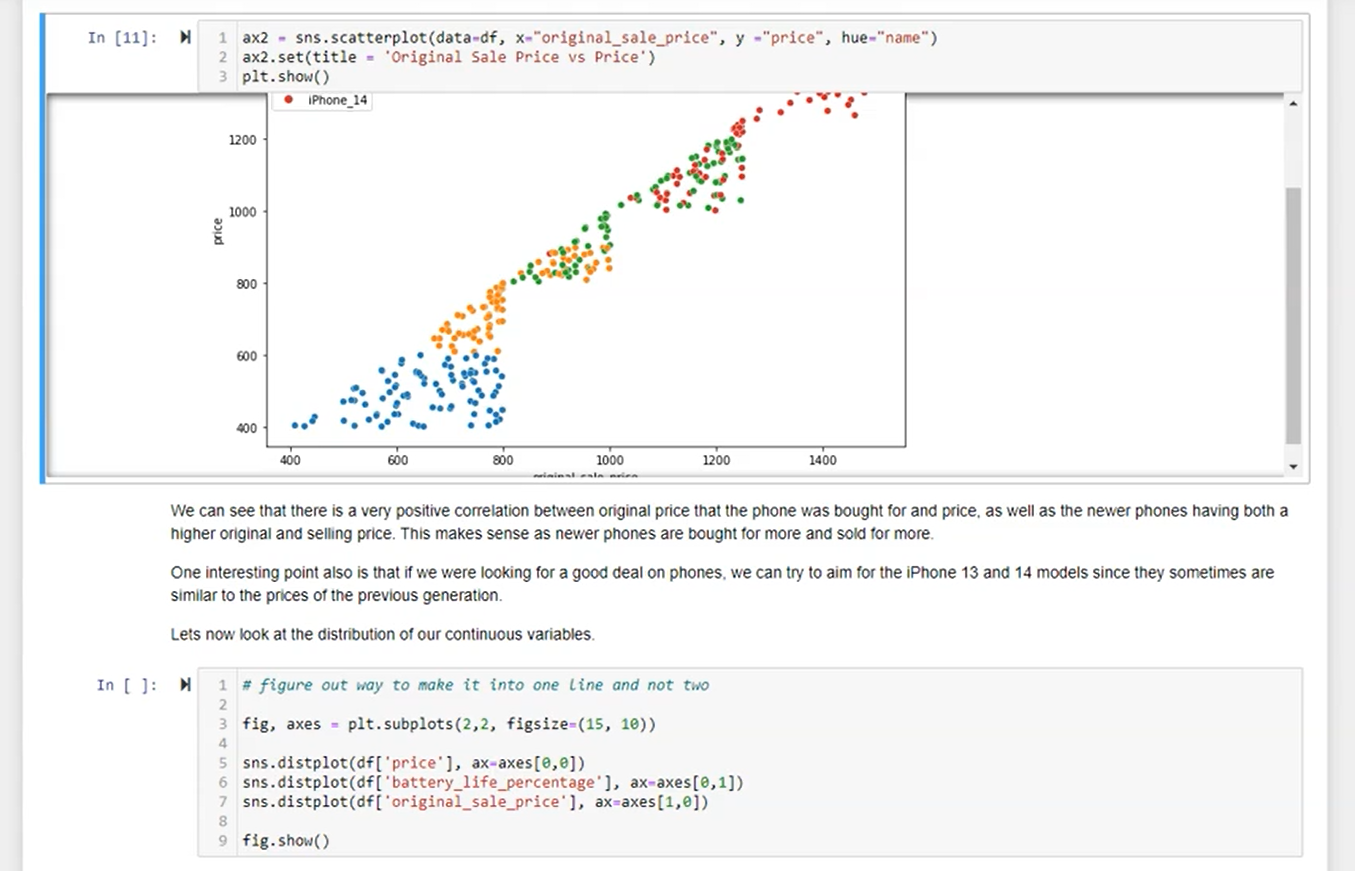The image size is (1355, 871).
Task: Click the gray scrollbar thumb in the output area
Action: pos(1293,315)
